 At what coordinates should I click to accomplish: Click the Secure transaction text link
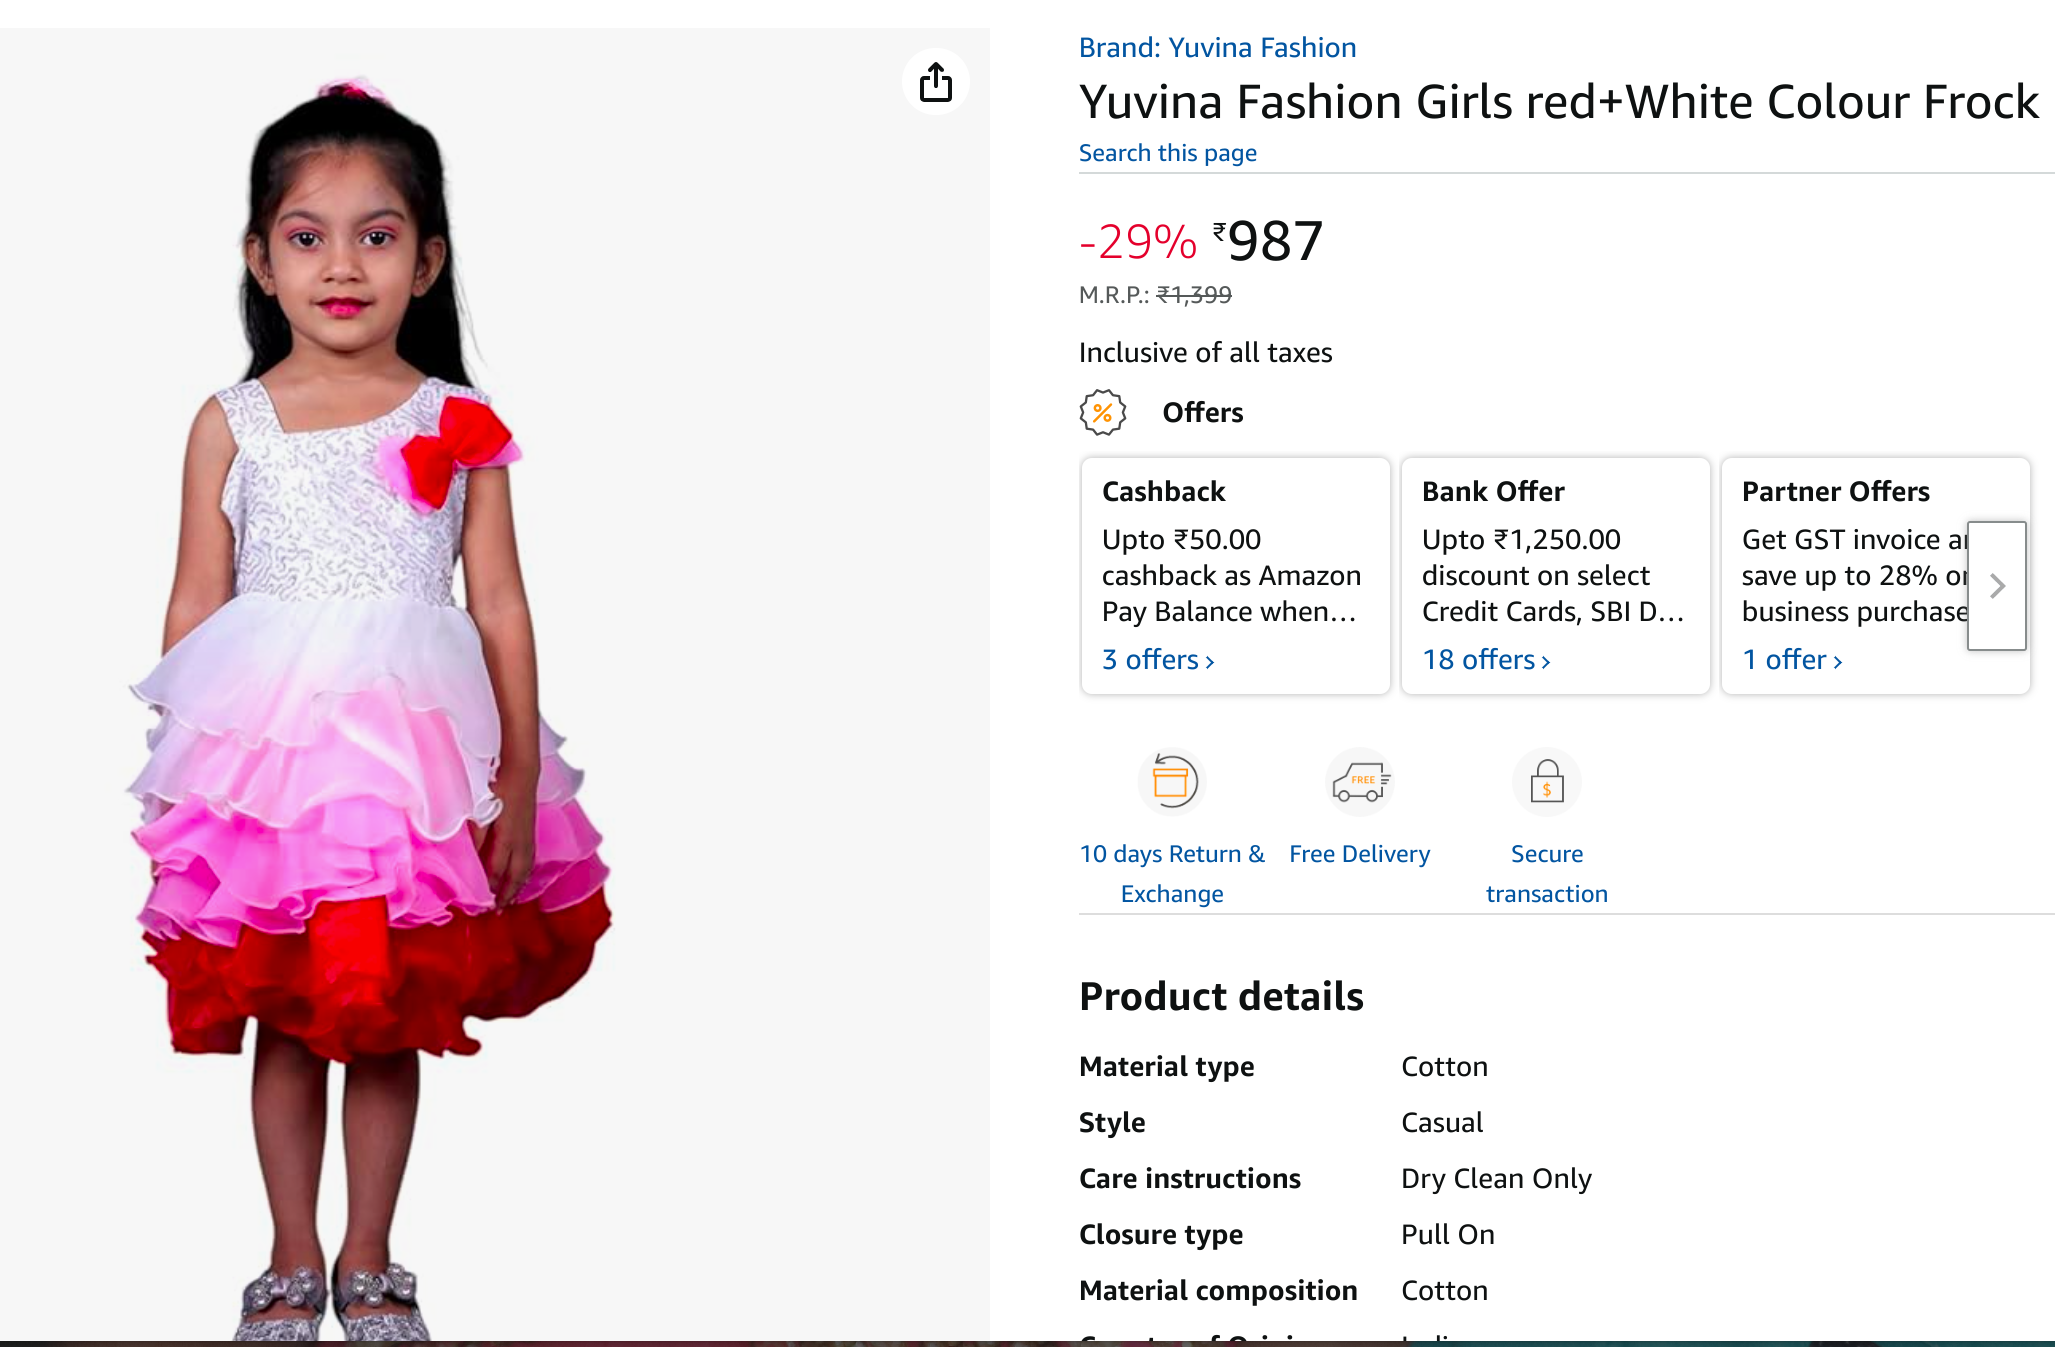pyautogui.click(x=1546, y=873)
